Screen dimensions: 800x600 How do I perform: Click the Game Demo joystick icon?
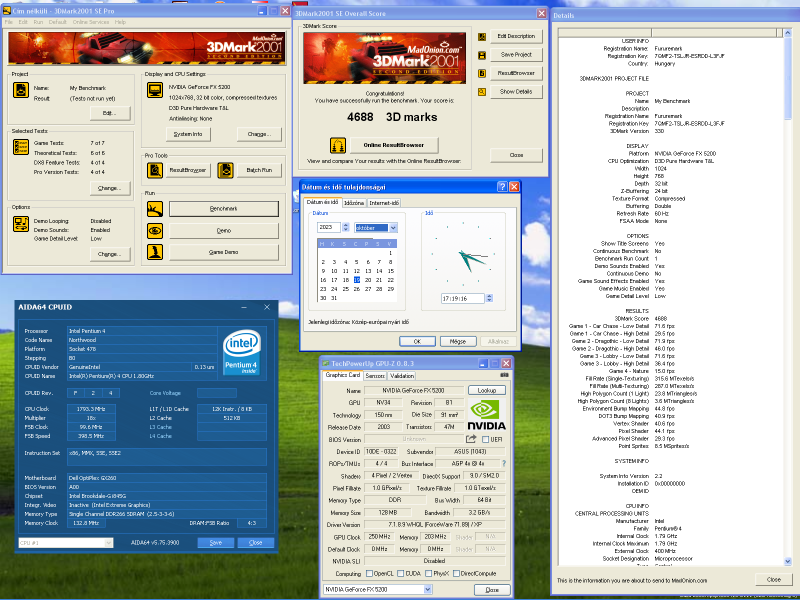155,252
